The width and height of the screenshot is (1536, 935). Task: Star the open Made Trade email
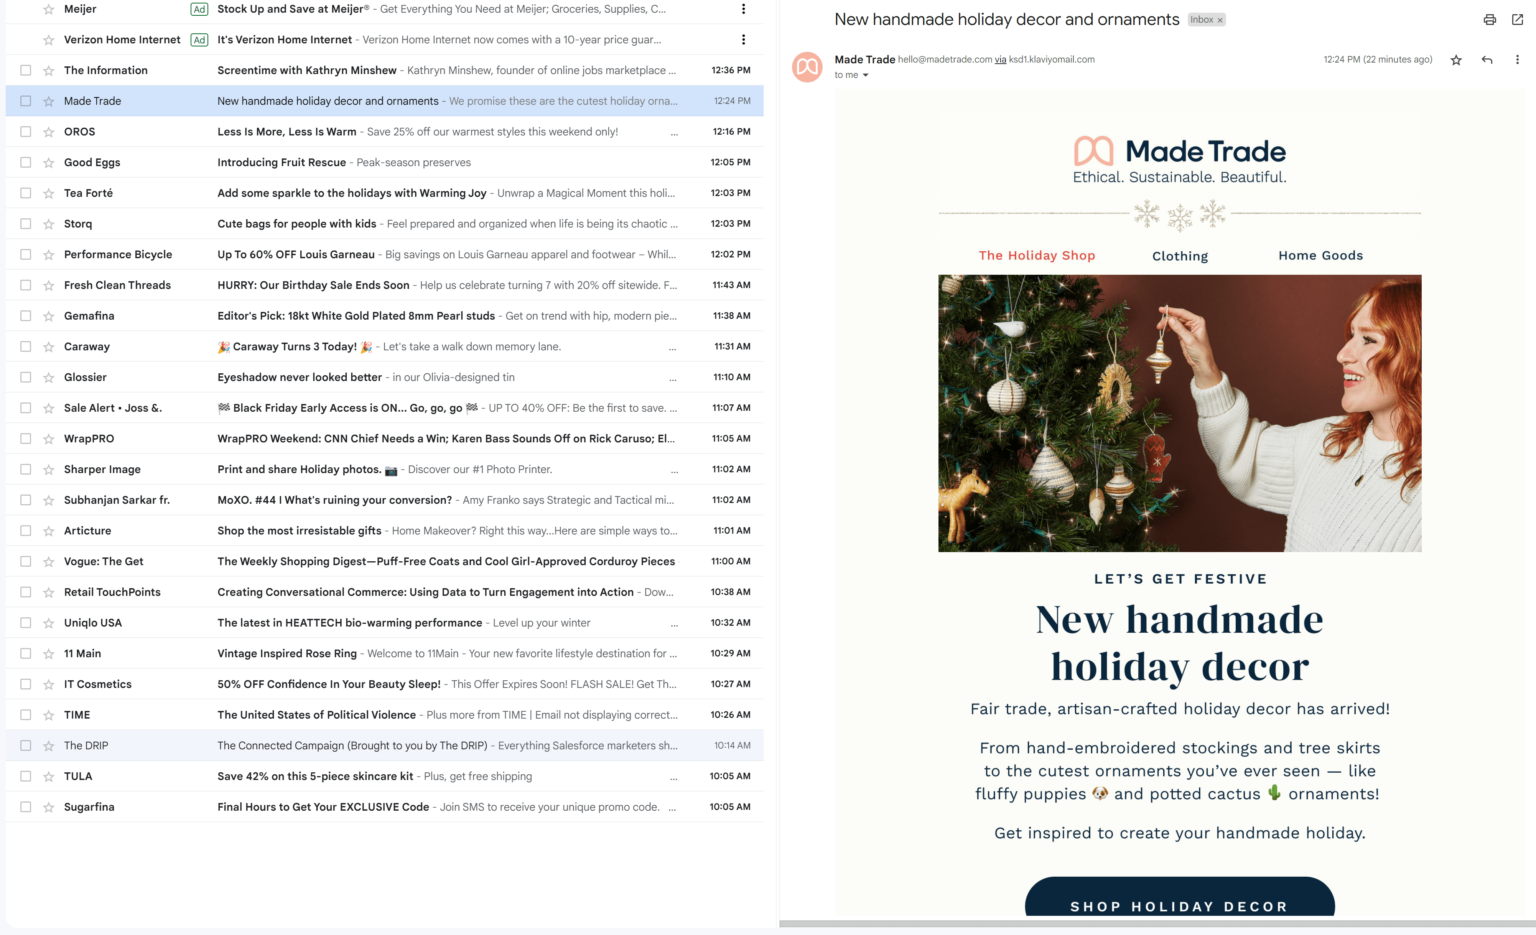1456,60
